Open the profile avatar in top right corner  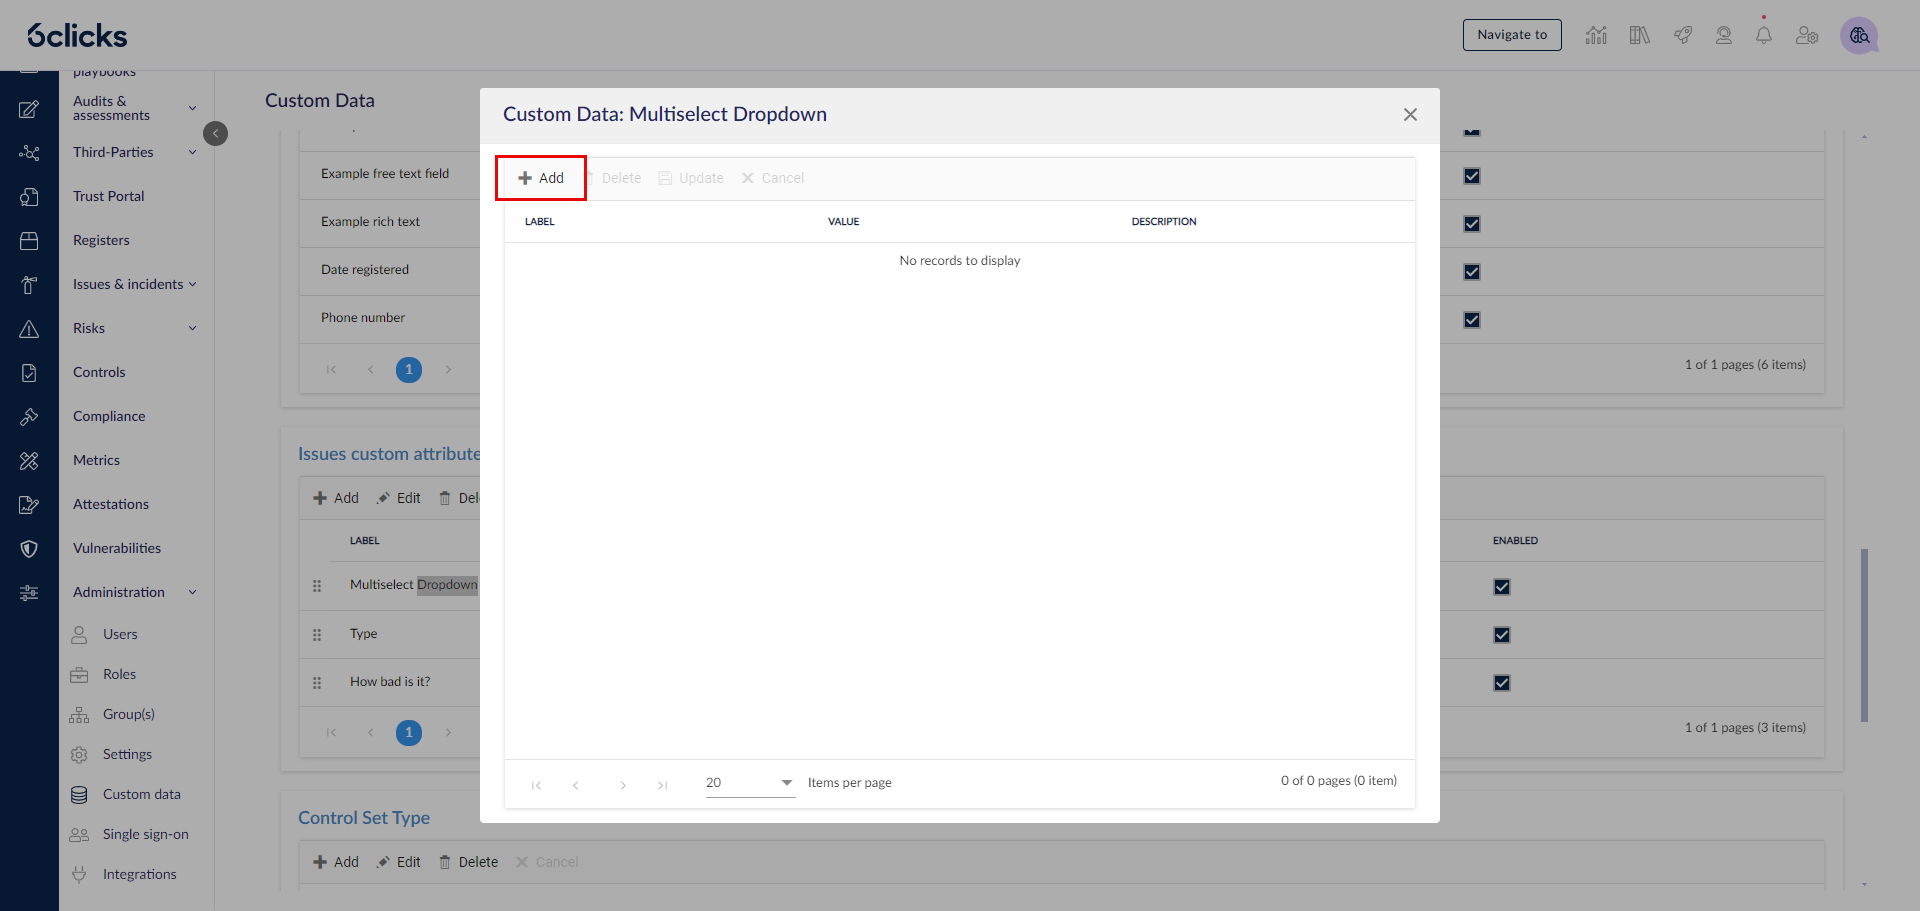[1859, 35]
